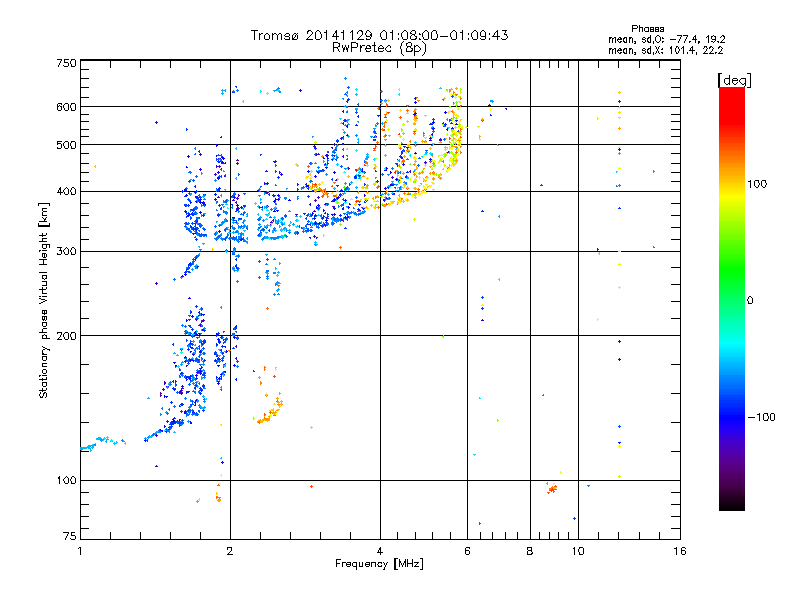The width and height of the screenshot is (800, 600).
Task: Click the 'RwPretec (8p)' subtitle
Action: [379, 48]
